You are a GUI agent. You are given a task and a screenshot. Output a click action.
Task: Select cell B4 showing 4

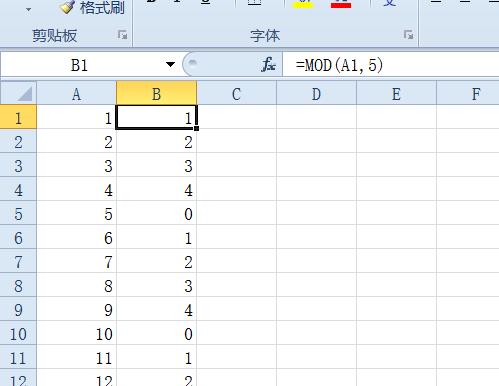(156, 189)
